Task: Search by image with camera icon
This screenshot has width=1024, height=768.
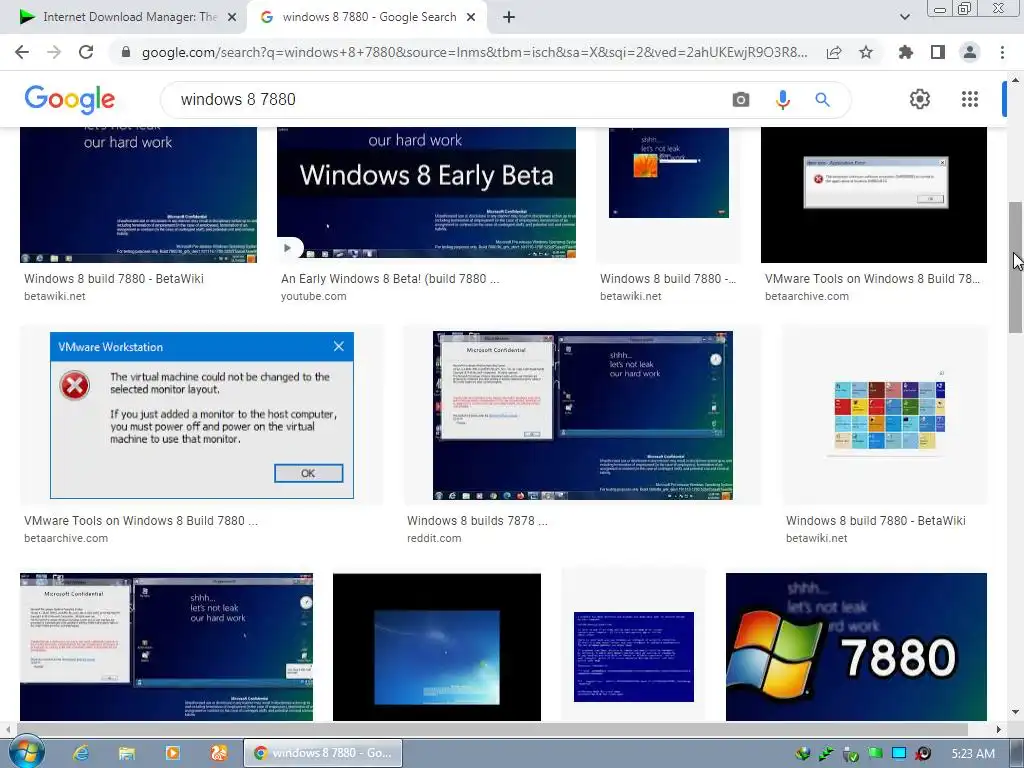Action: click(741, 99)
